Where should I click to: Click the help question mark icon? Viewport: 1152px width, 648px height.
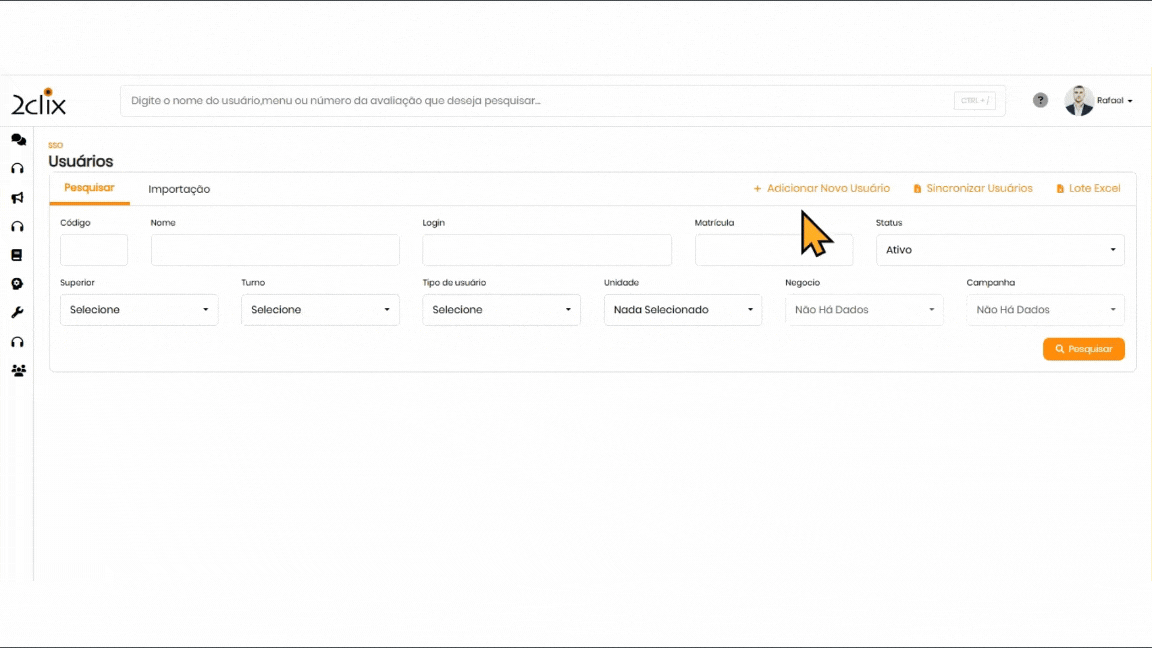[x=1040, y=100]
